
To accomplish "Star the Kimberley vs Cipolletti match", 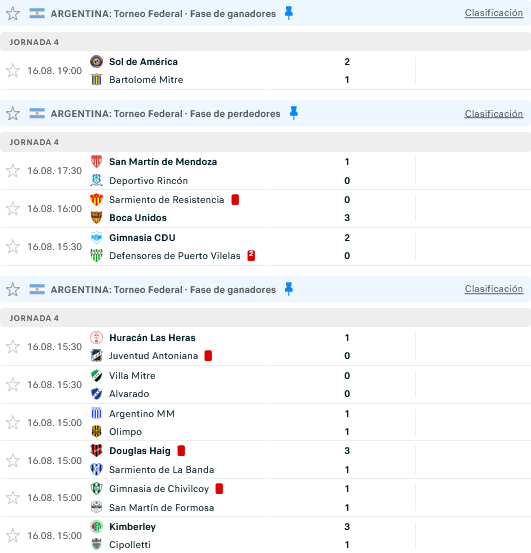I will [13, 535].
